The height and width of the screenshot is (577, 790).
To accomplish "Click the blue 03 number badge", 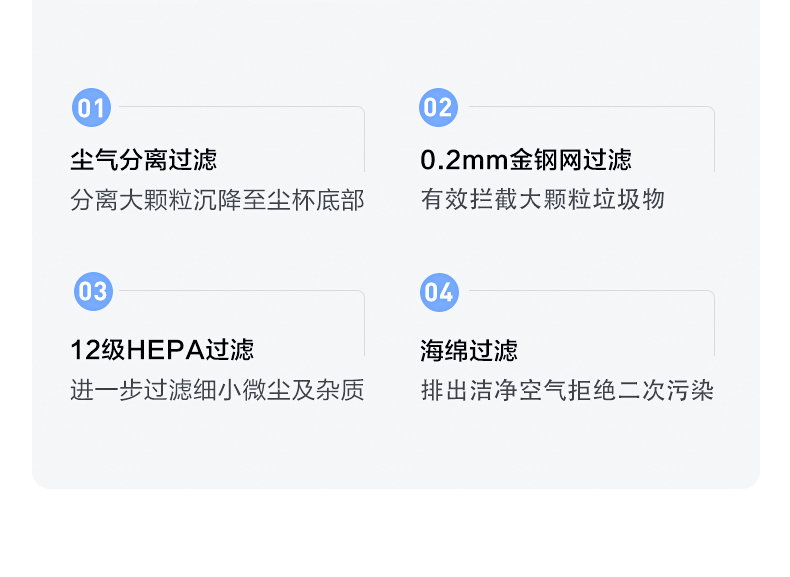I will pos(92,292).
